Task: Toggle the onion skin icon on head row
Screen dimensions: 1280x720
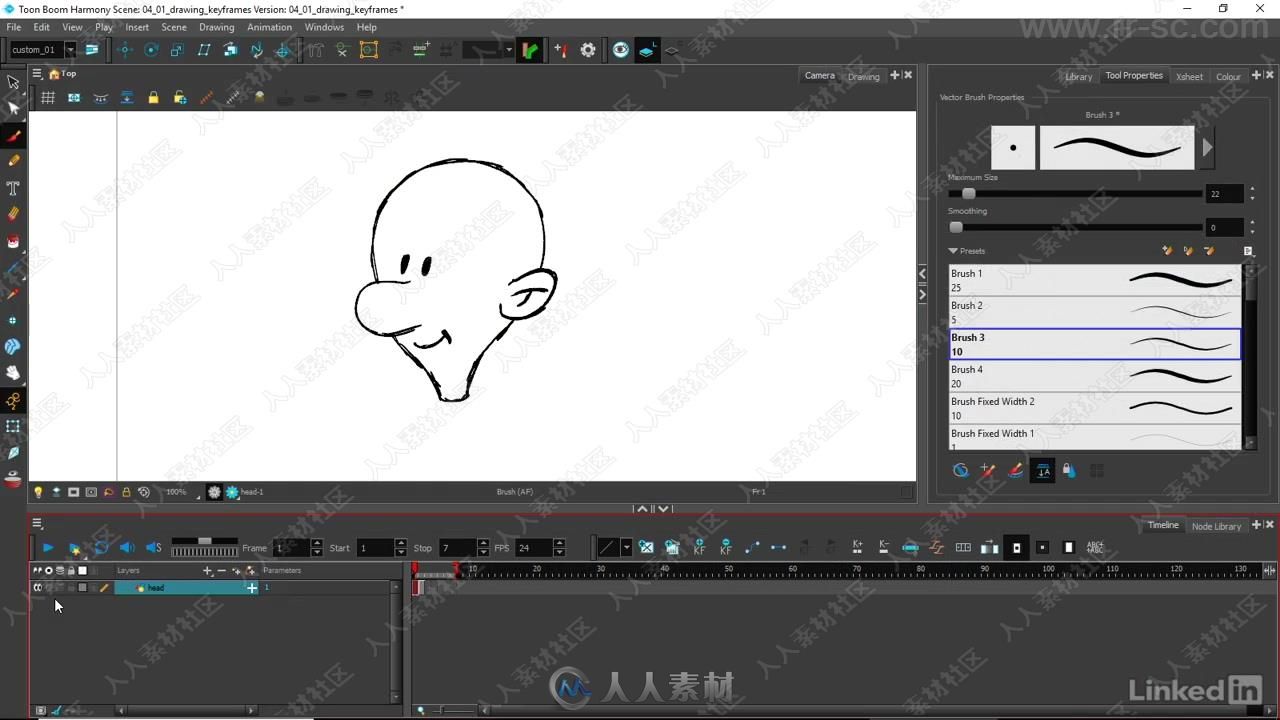Action: [59, 588]
